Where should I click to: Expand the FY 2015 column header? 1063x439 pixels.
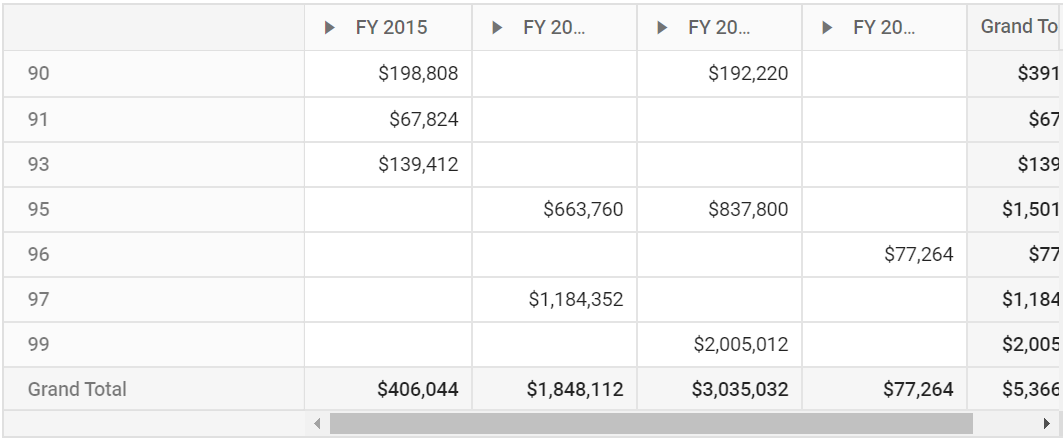tap(329, 28)
